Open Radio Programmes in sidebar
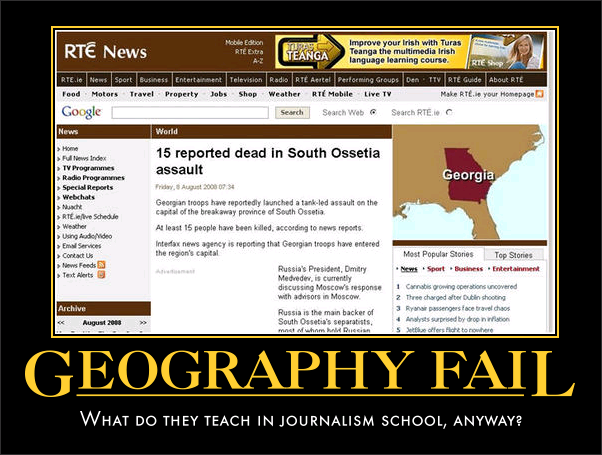The height and width of the screenshot is (455, 602). (93, 178)
